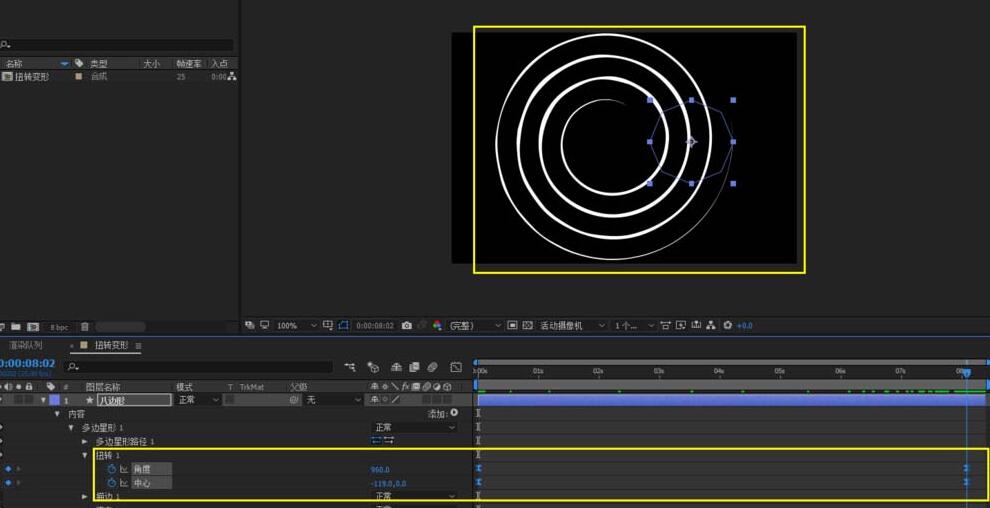Open parent 无 dropdown for 八边形 layer
This screenshot has width=990, height=508.
333,400
